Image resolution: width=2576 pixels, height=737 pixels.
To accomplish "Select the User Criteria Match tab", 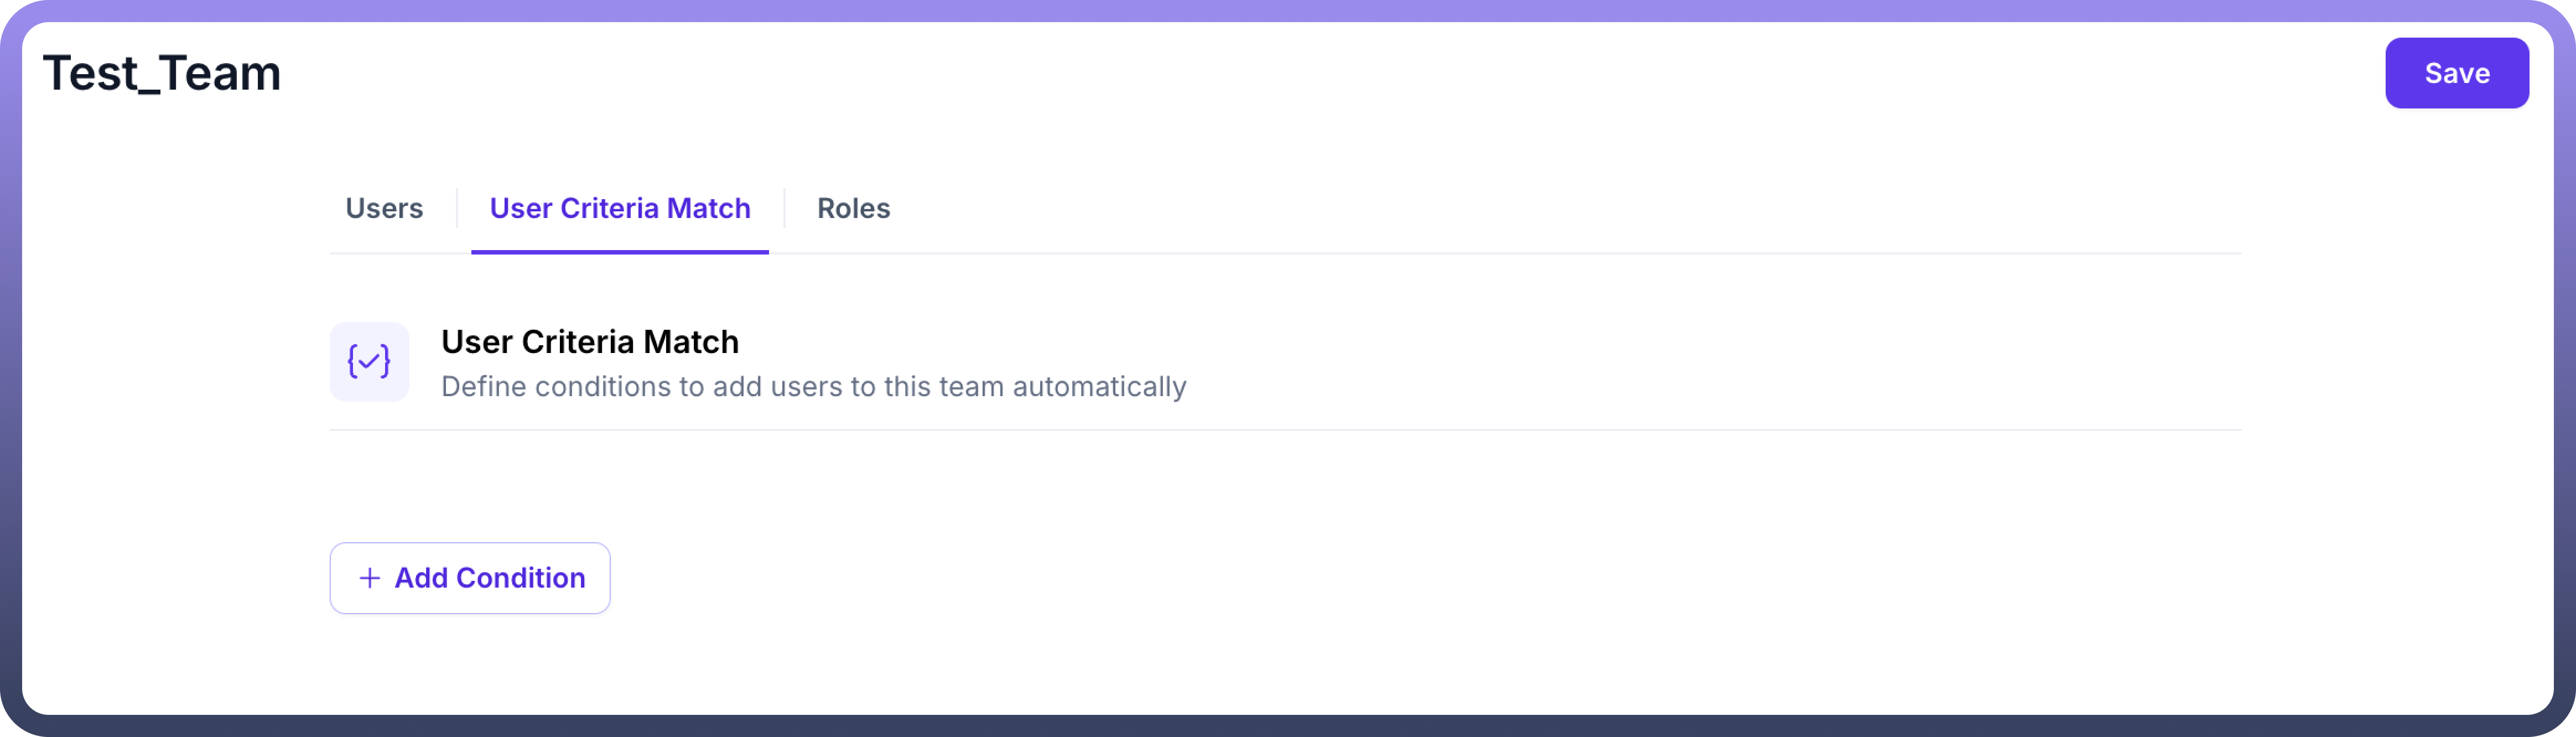I will pos(619,208).
